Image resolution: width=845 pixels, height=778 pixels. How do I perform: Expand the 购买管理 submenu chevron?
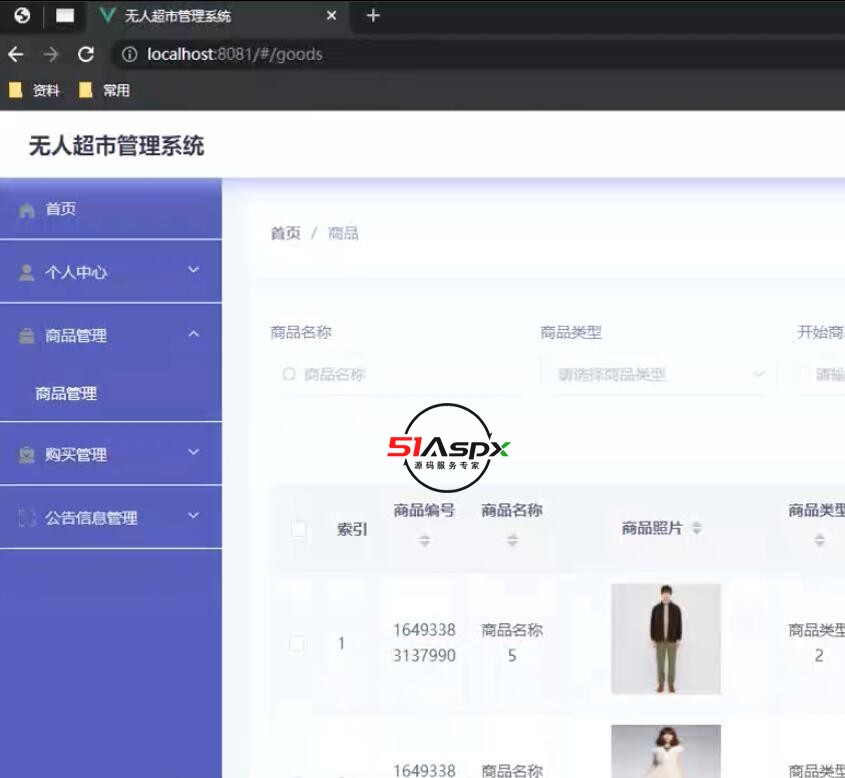point(194,452)
